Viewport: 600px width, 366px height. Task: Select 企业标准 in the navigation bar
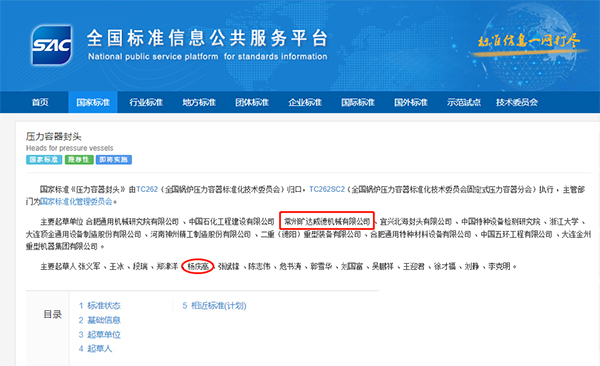(305, 102)
